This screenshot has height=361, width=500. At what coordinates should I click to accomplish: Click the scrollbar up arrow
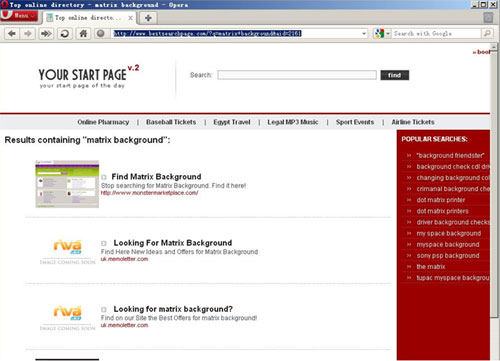click(494, 47)
